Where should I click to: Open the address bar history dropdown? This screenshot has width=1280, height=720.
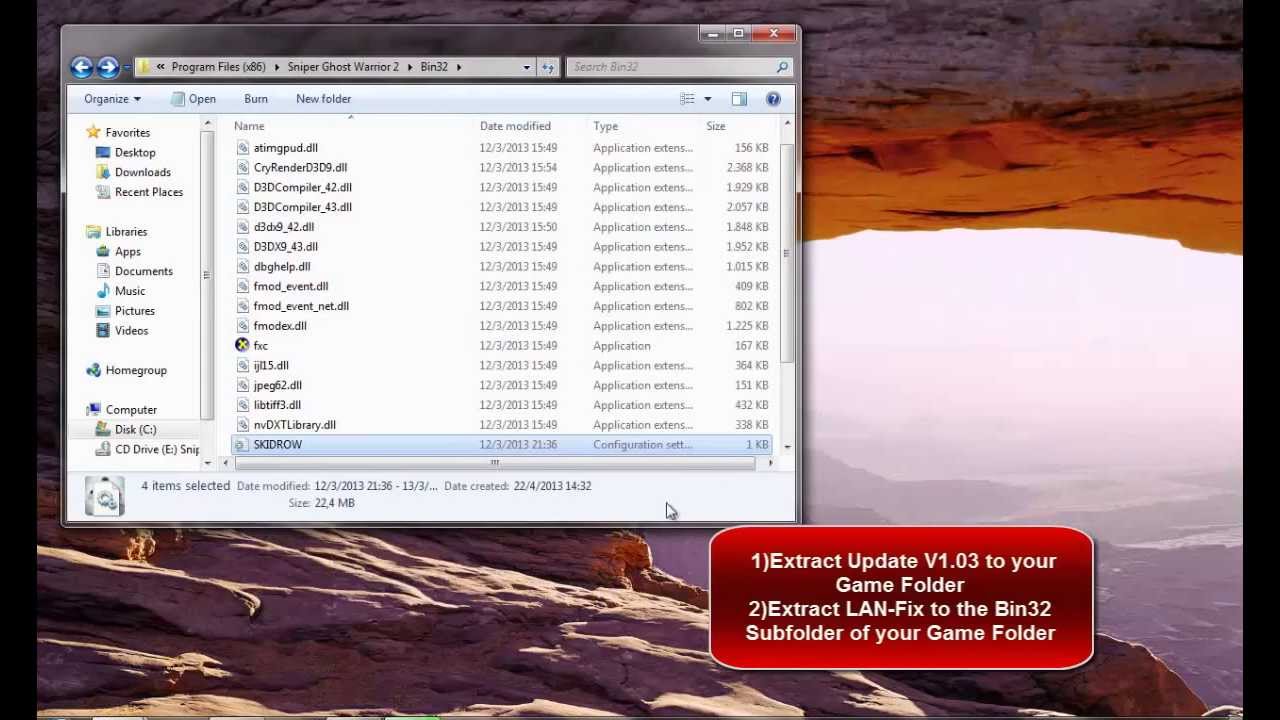(526, 67)
